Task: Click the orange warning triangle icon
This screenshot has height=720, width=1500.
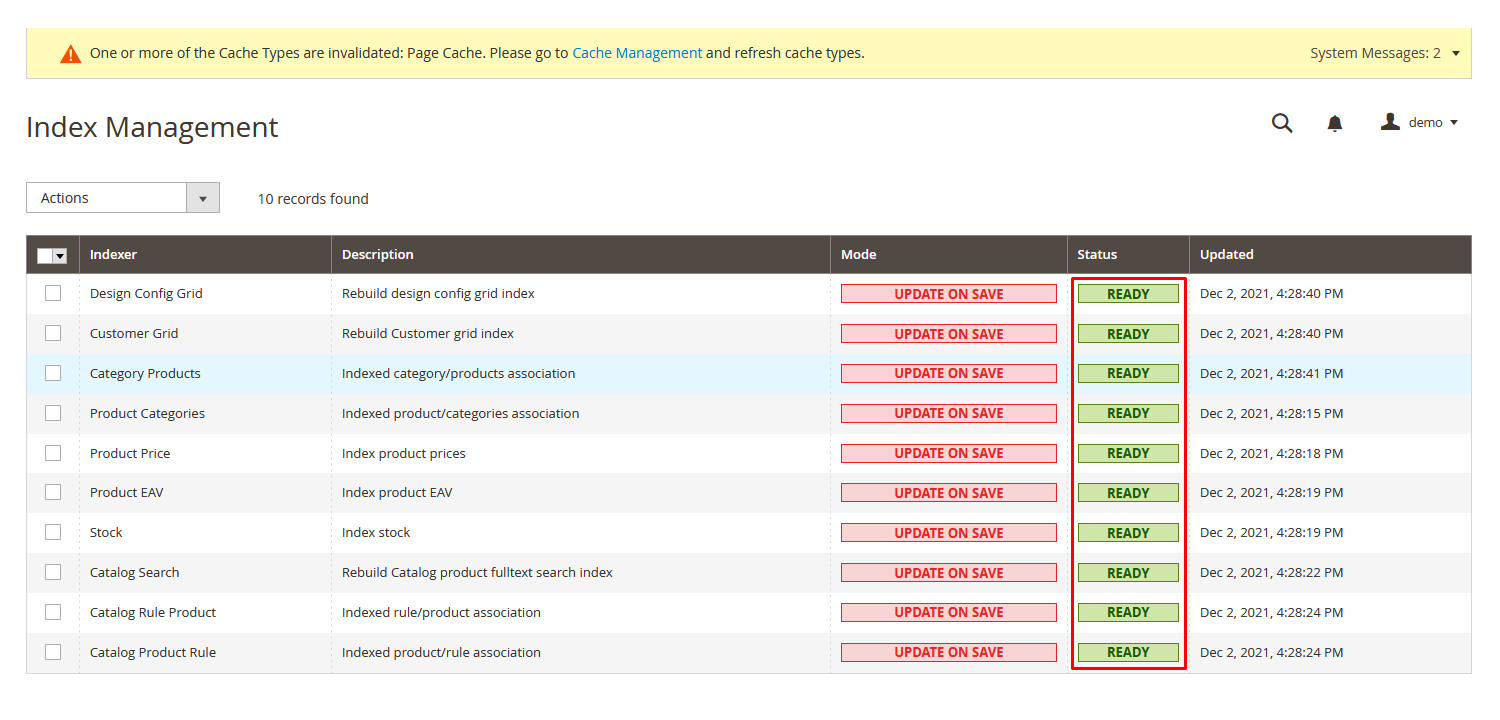Action: tap(70, 54)
